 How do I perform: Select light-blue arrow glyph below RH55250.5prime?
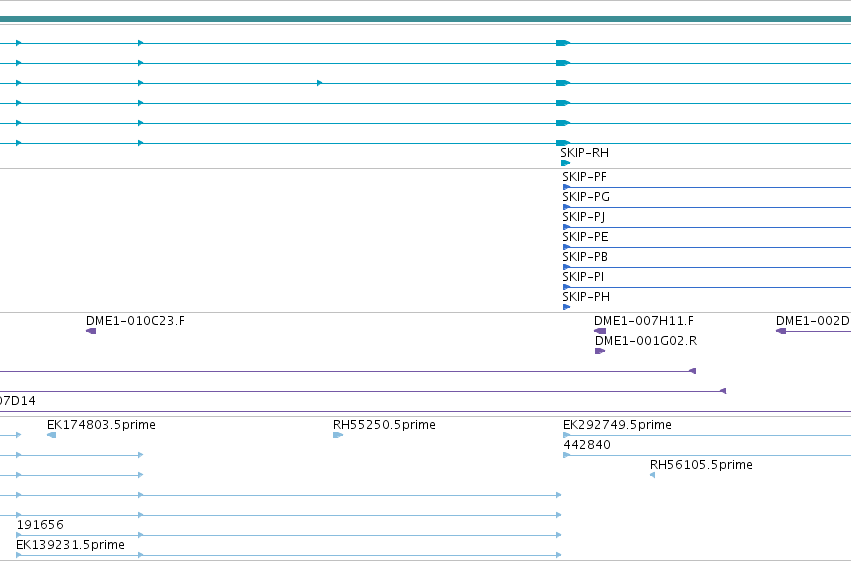tap(338, 435)
